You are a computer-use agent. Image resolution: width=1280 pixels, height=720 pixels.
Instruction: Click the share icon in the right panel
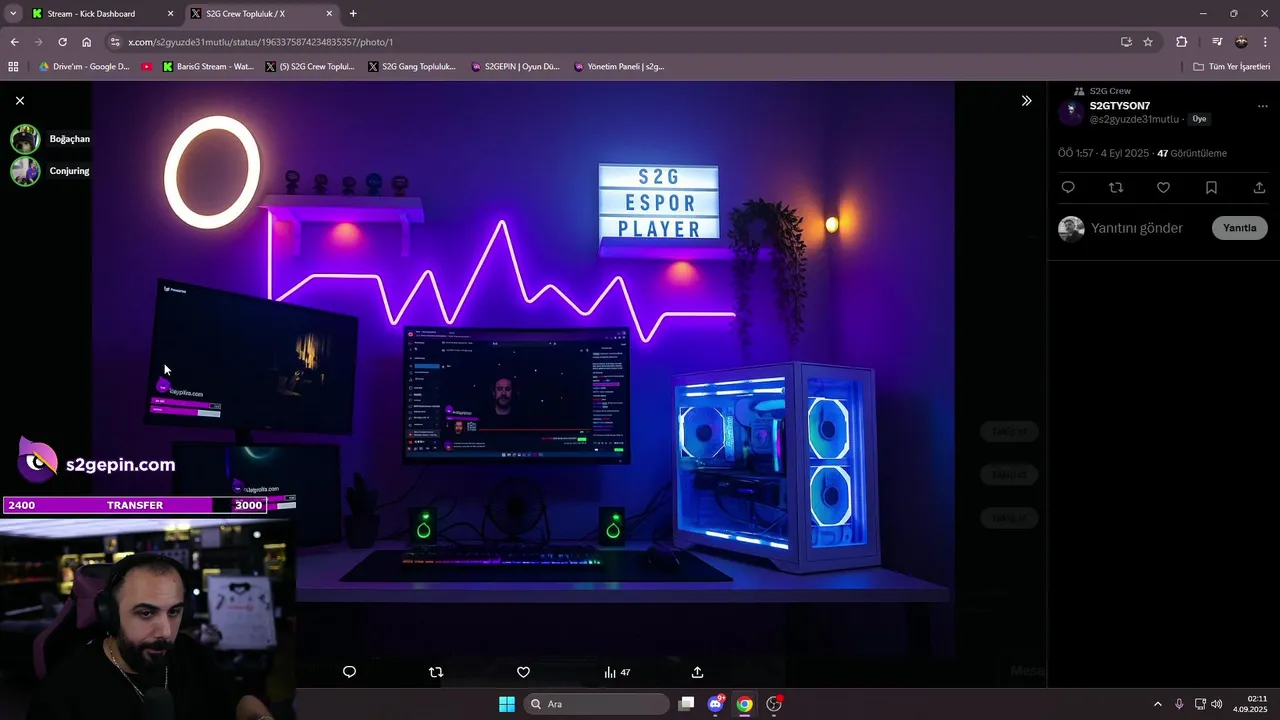(x=1259, y=188)
